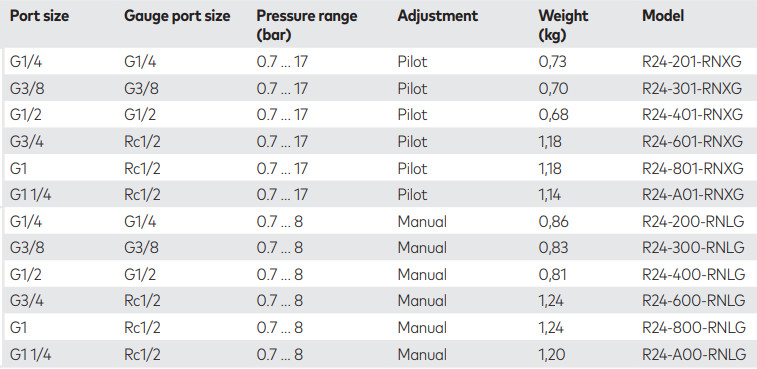757x369 pixels.
Task: Click the Pressure range (bar) header
Action: pyautogui.click(x=307, y=25)
